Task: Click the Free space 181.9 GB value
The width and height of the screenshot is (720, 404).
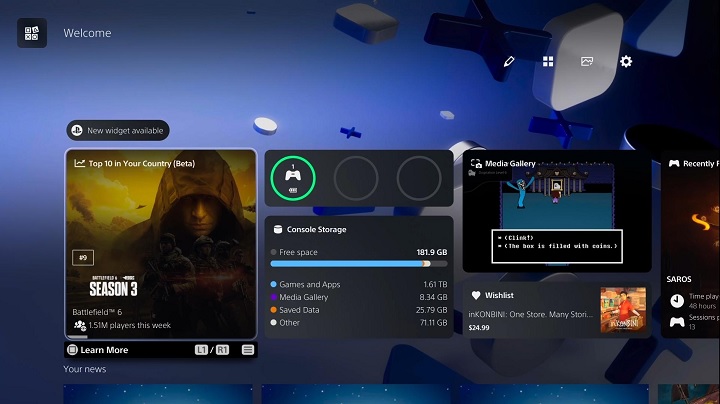Action: [x=432, y=252]
